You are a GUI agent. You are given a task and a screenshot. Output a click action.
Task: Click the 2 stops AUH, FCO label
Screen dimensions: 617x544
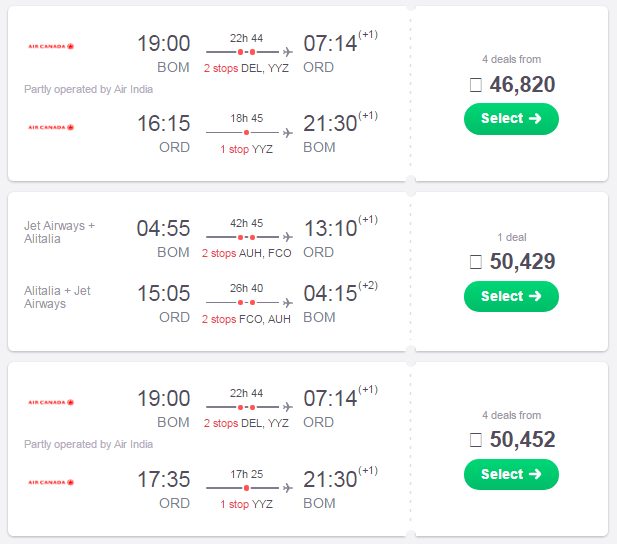(x=246, y=253)
